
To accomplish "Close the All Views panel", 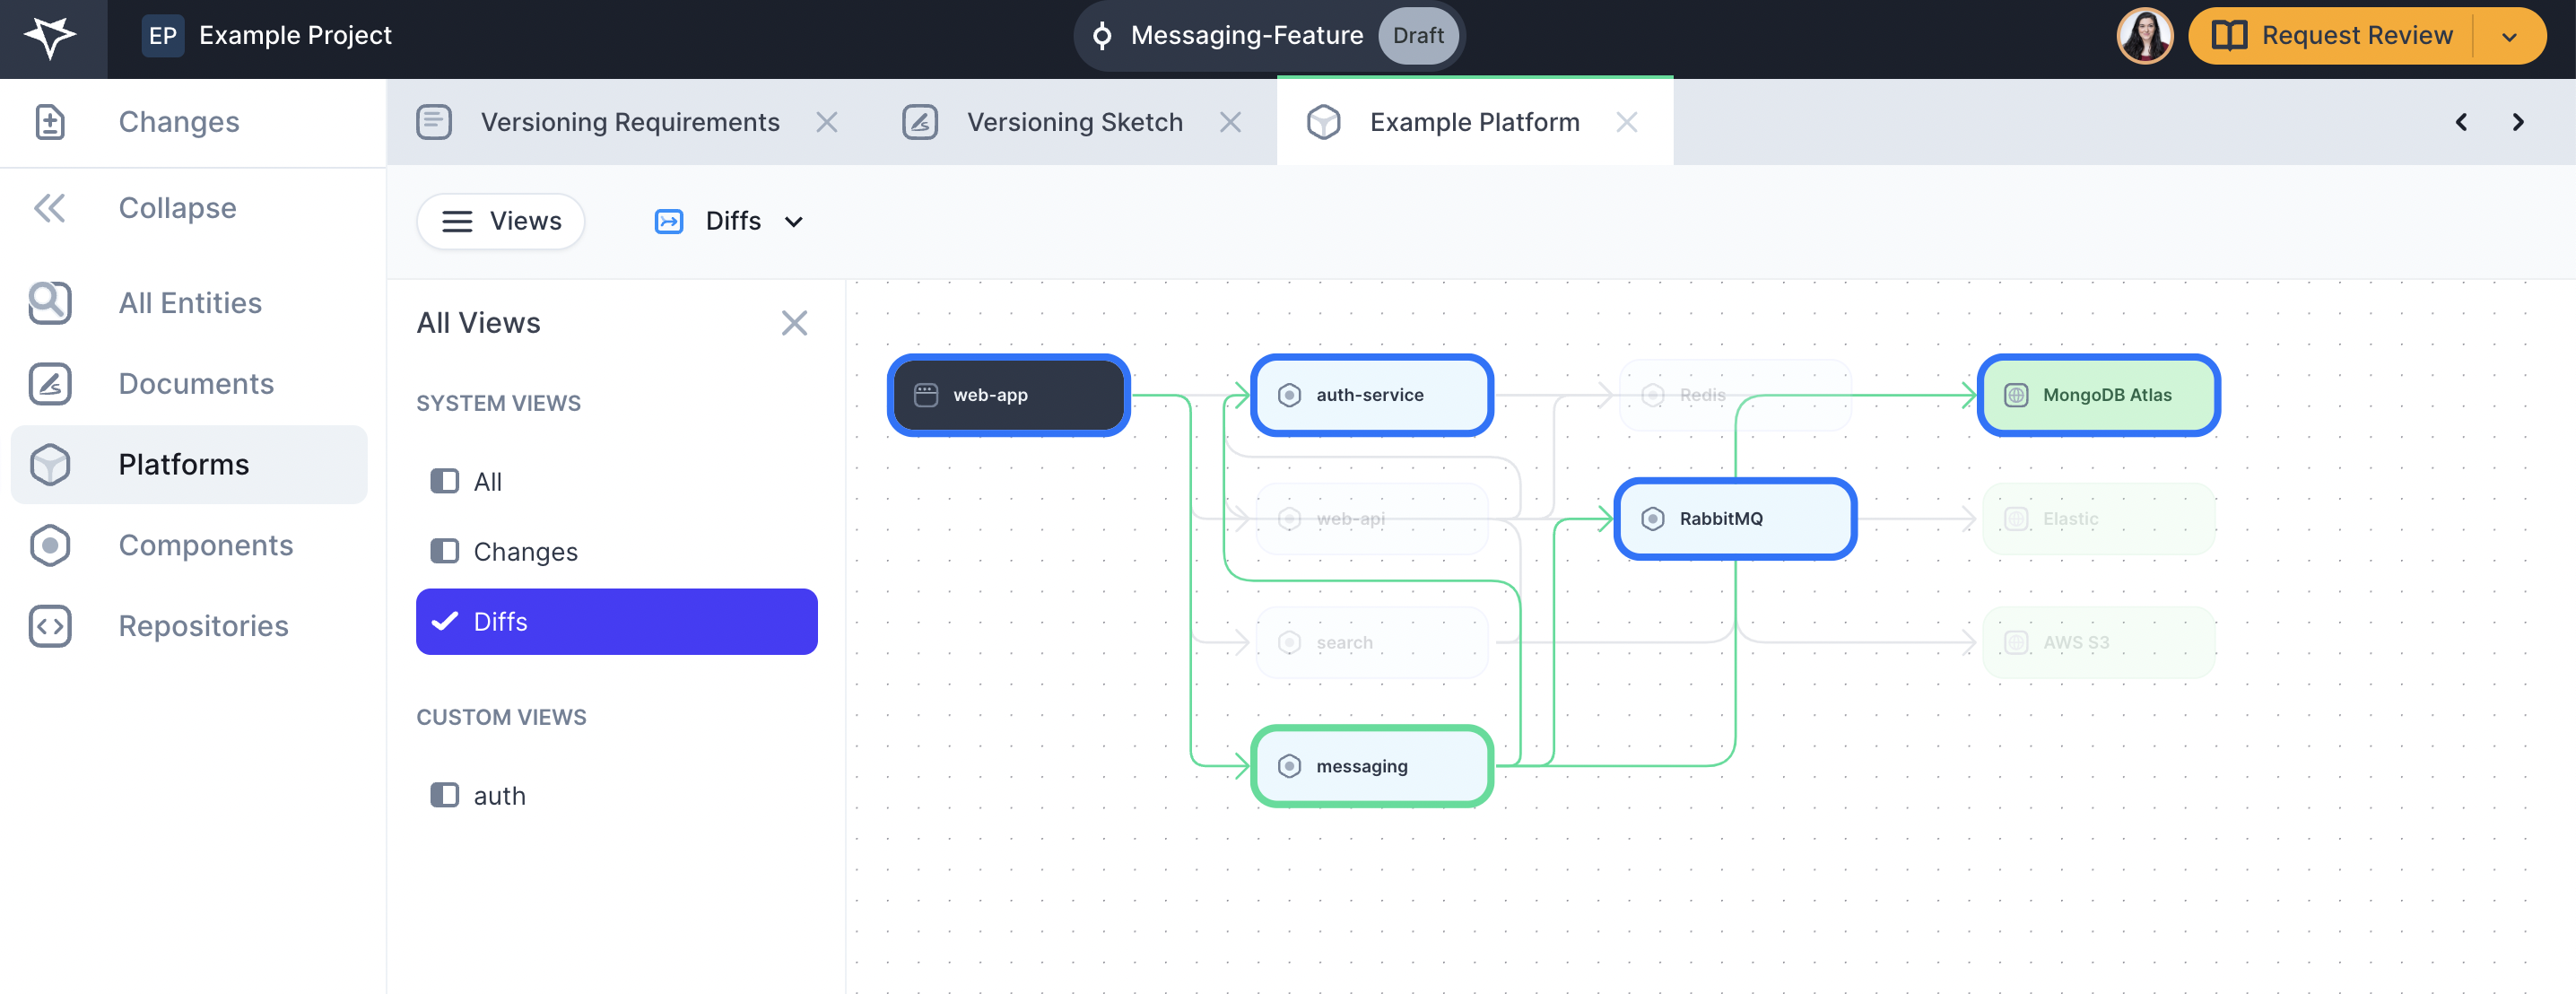I will tap(794, 323).
